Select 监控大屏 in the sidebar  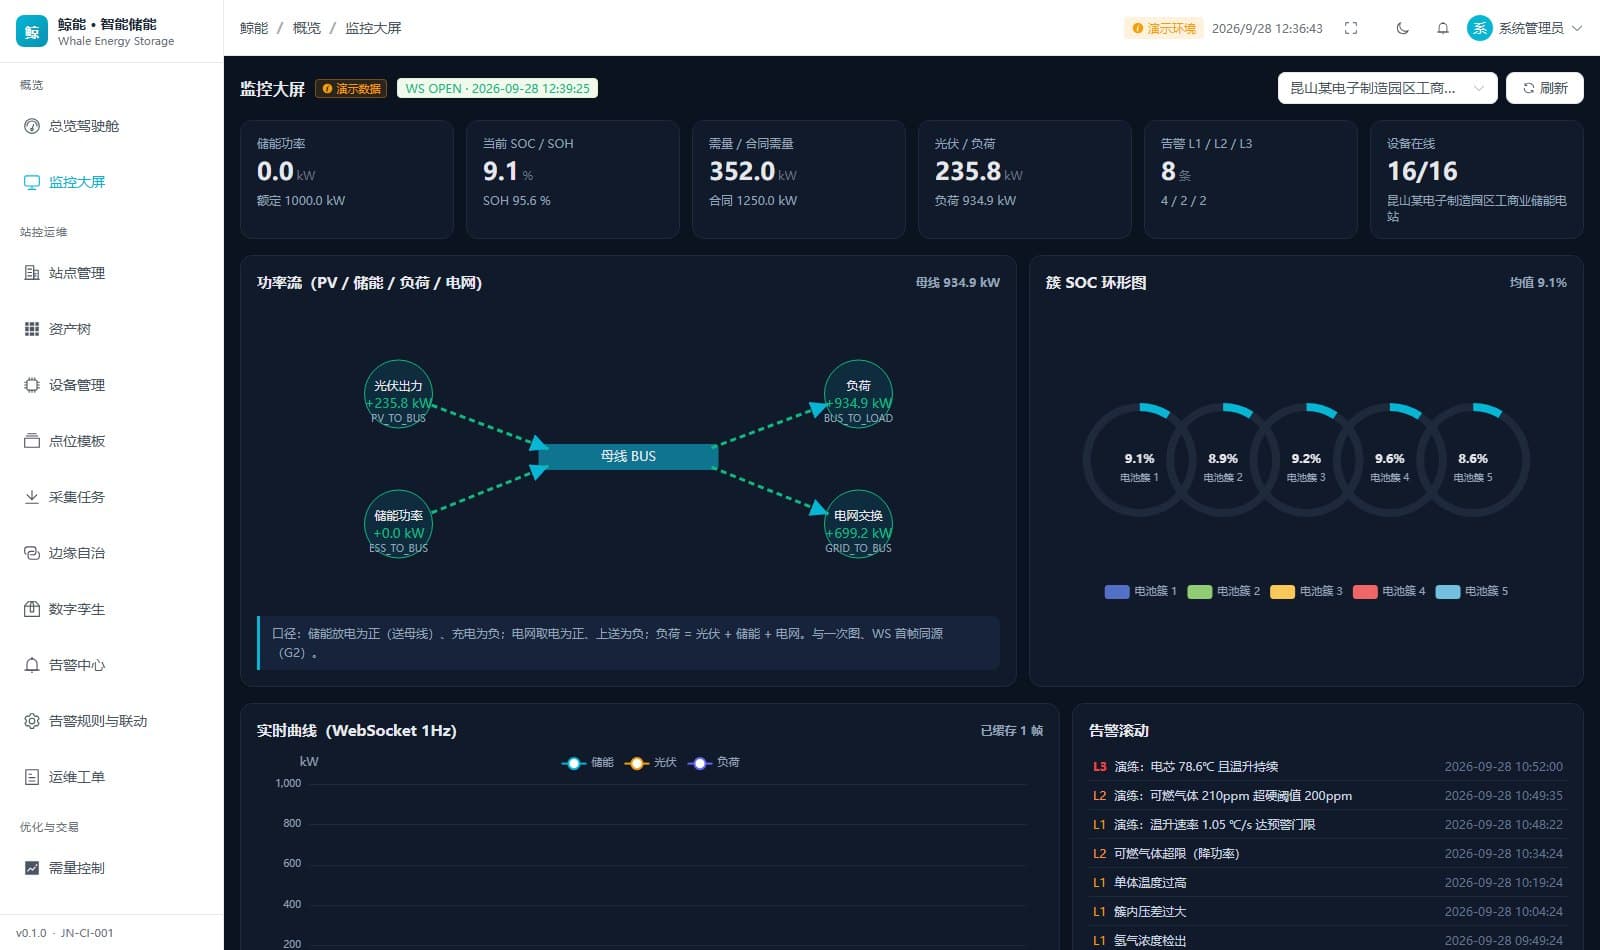tap(111, 182)
